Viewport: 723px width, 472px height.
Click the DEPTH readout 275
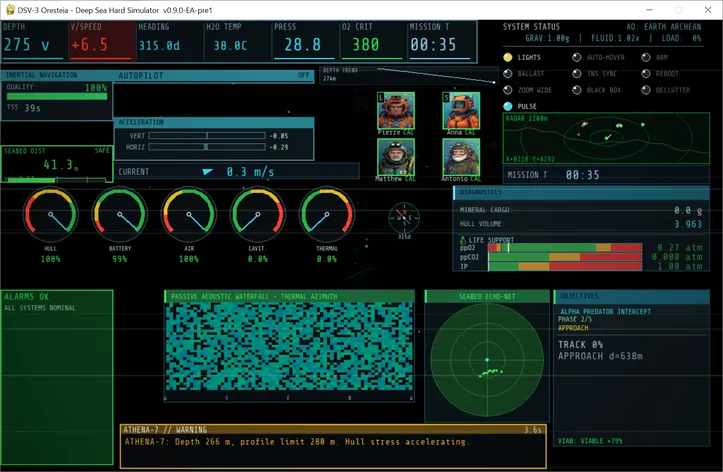27,45
